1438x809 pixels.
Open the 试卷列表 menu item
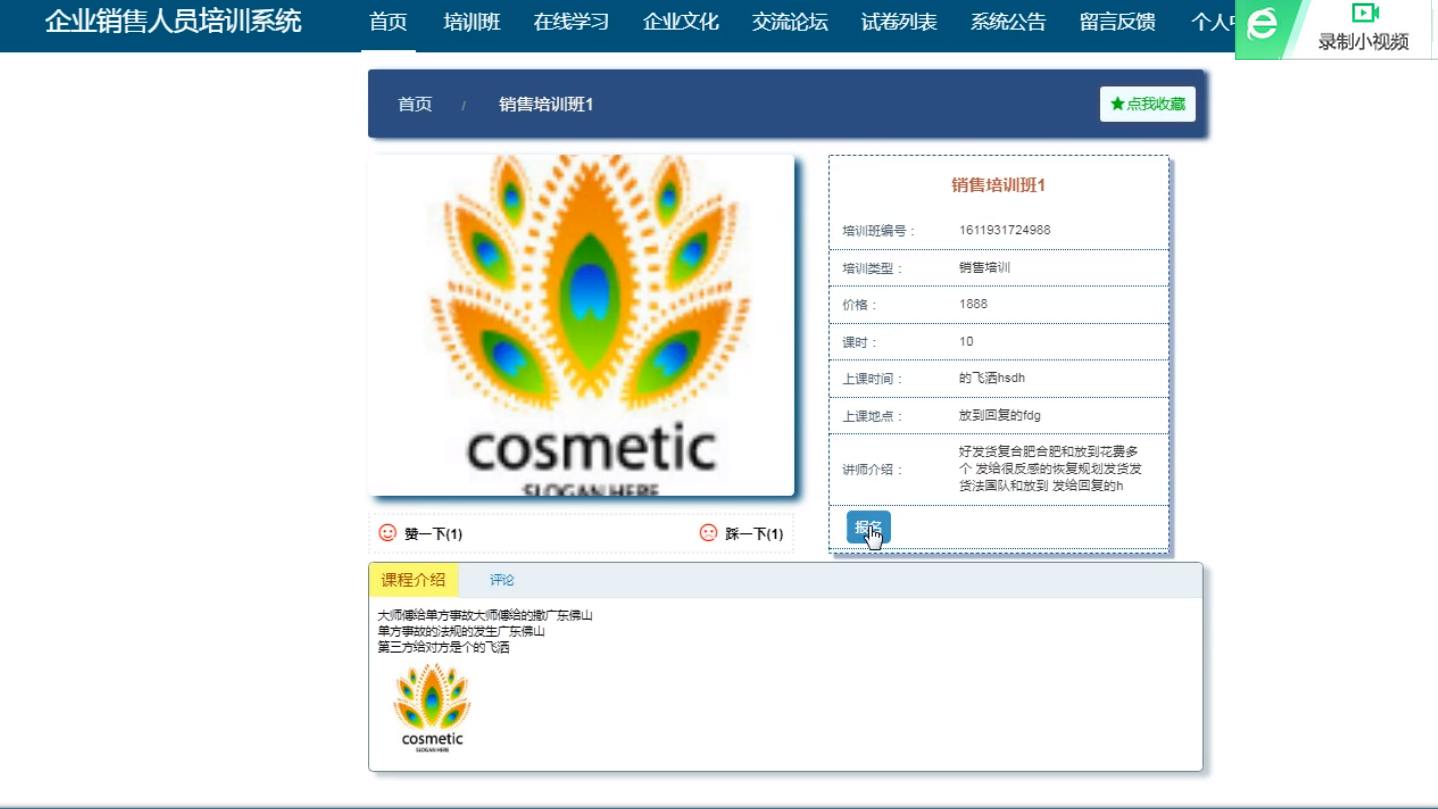pyautogui.click(x=900, y=23)
